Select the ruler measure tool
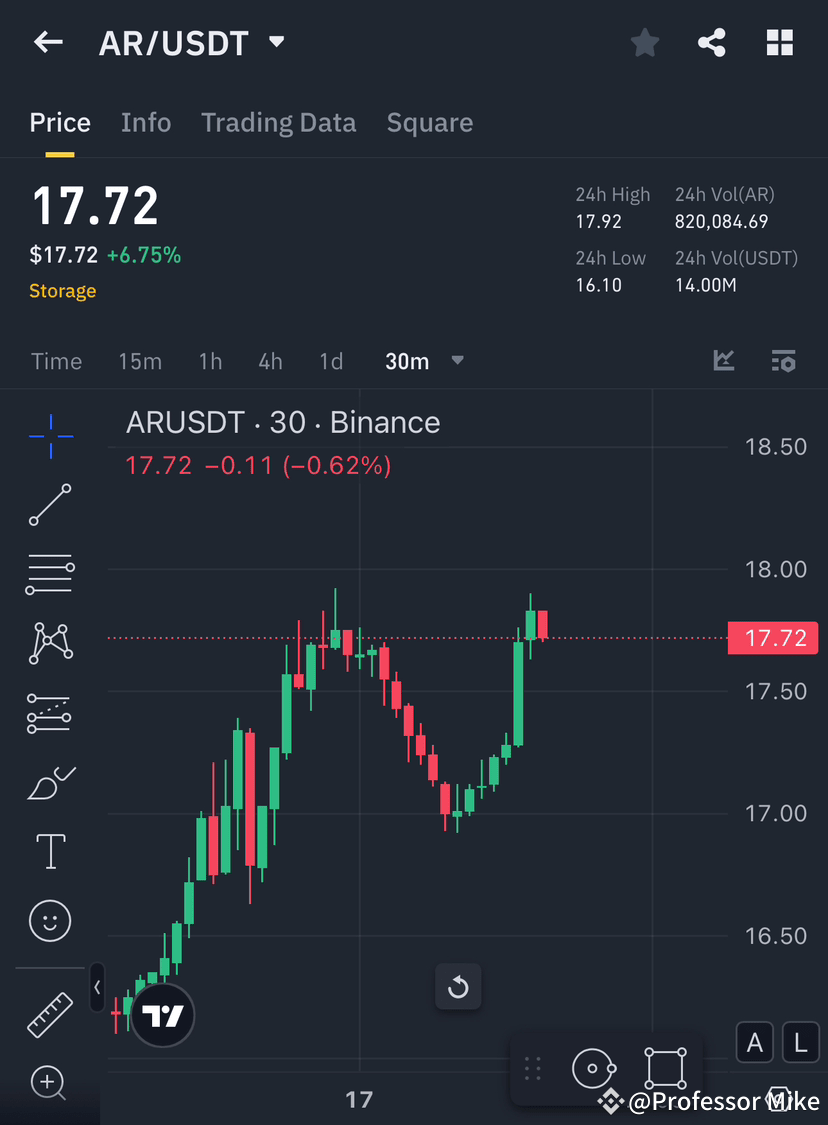Screen dimensions: 828x1125 coord(50,1014)
